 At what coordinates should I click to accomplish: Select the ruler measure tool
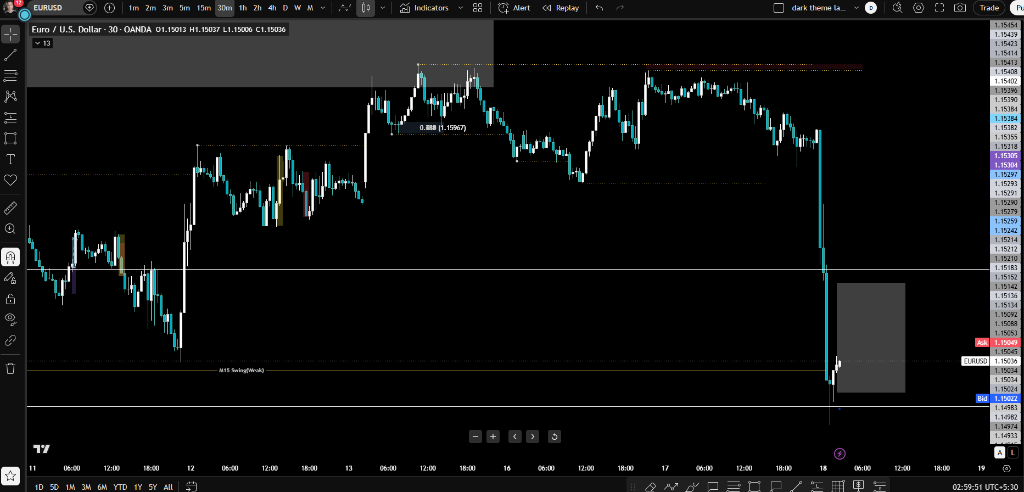(10, 208)
